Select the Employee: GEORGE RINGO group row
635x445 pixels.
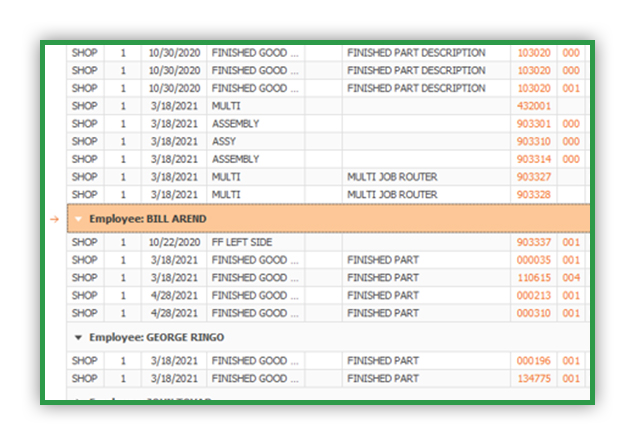point(328,337)
